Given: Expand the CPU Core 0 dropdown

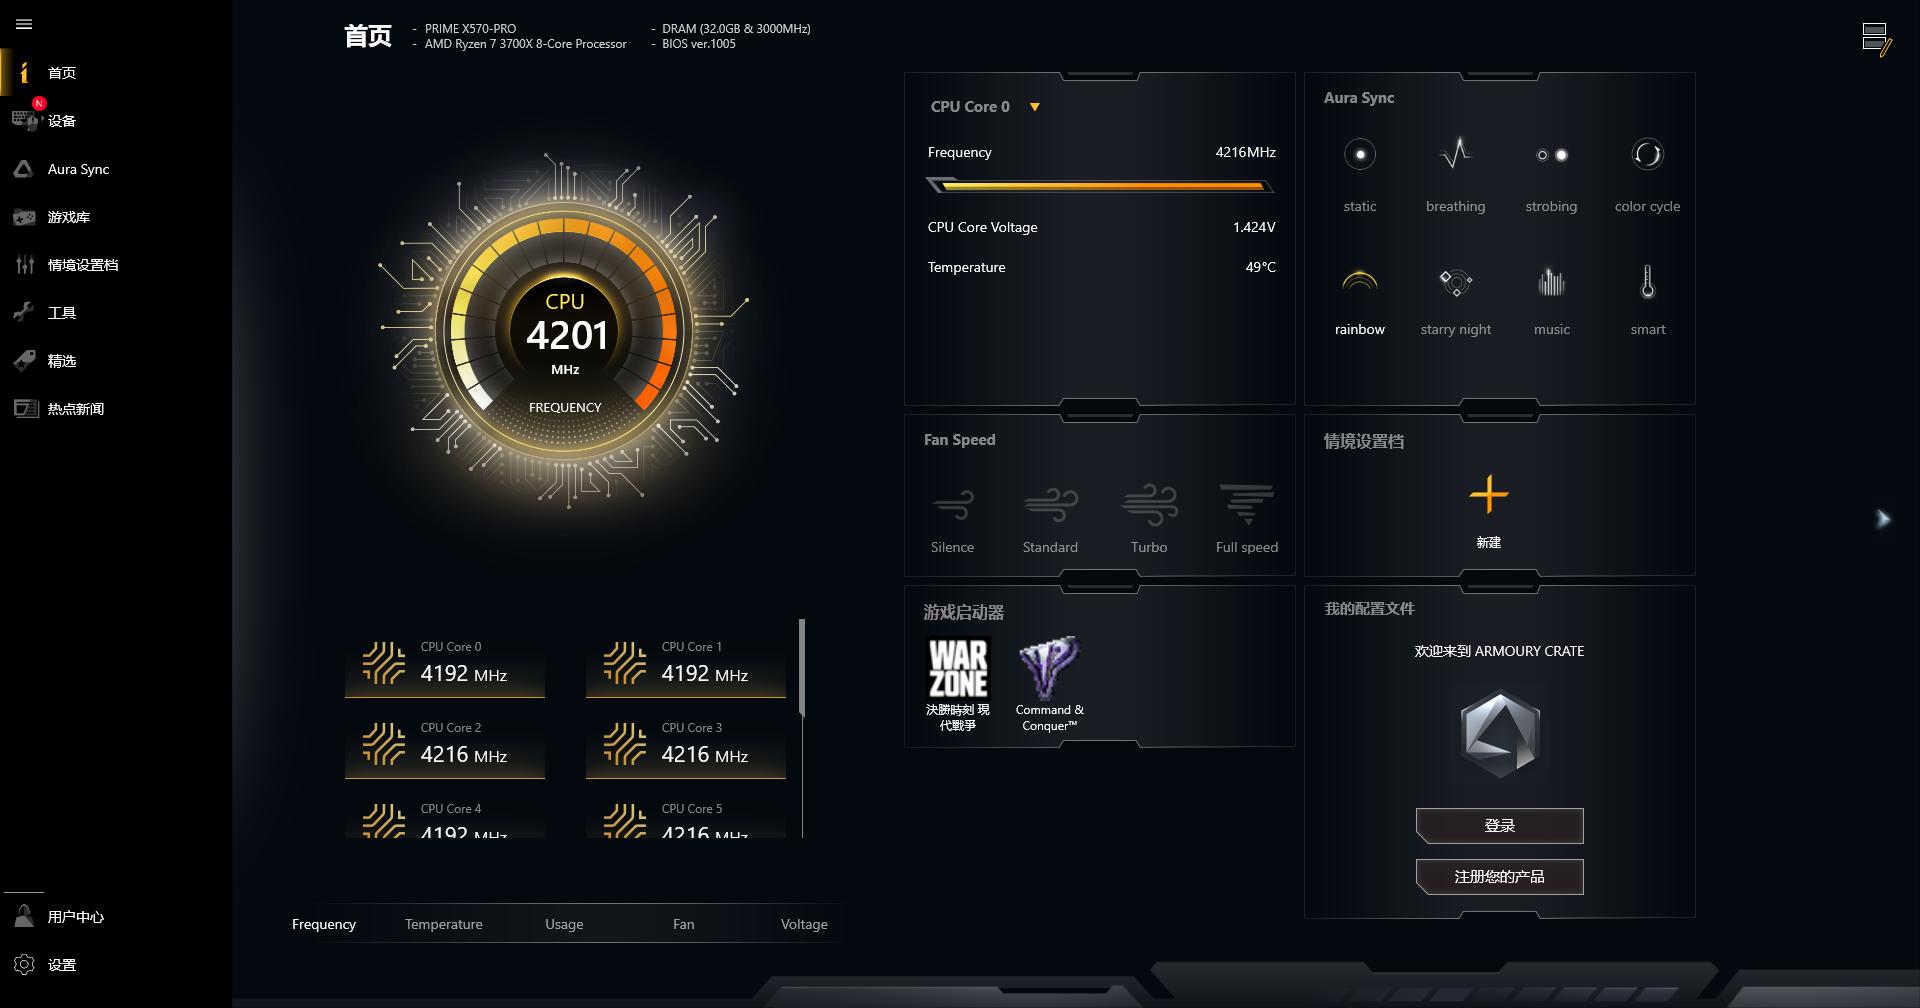Looking at the screenshot, I should pyautogui.click(x=1035, y=107).
